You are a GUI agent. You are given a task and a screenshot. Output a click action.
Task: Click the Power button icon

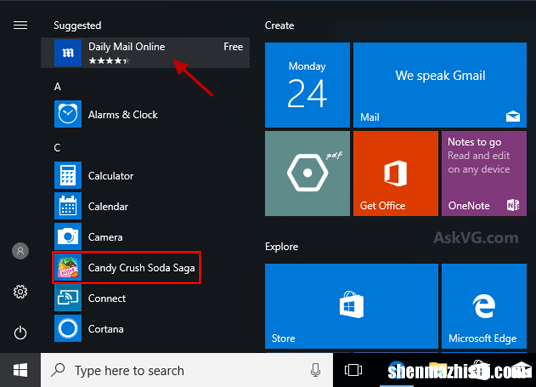coord(20,333)
